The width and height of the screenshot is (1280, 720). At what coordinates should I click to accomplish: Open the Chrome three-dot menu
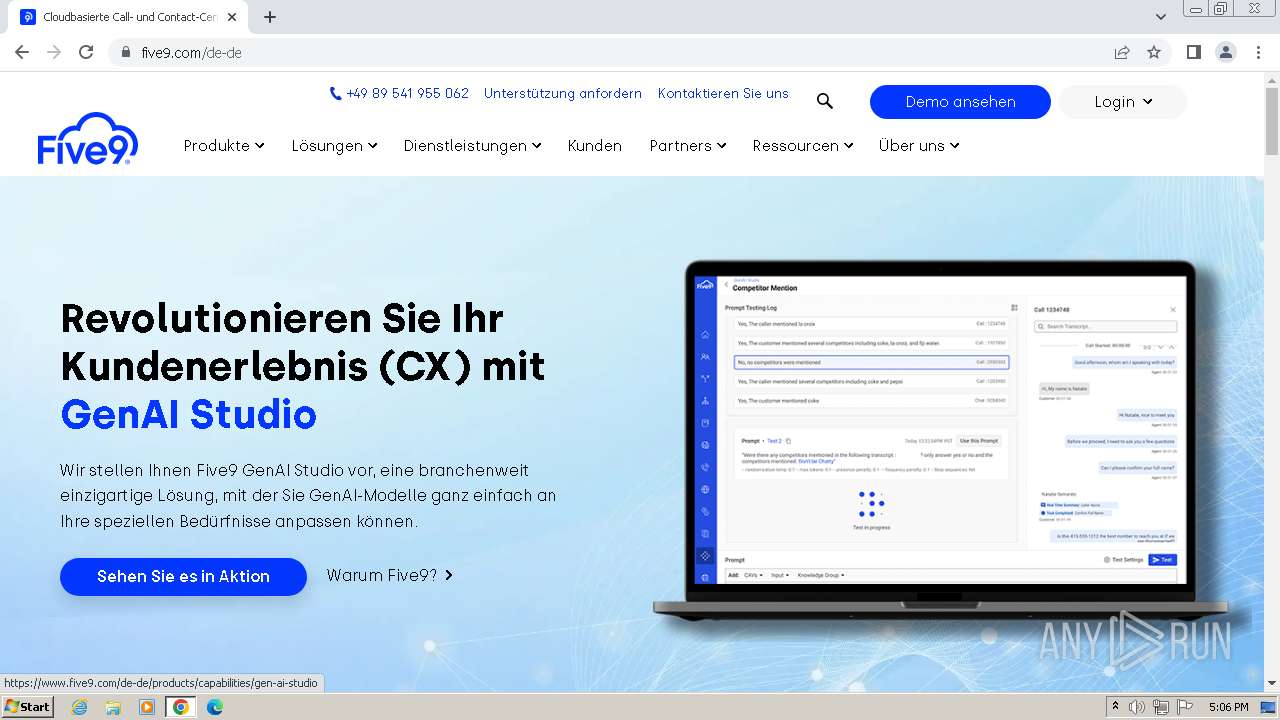pos(1258,52)
